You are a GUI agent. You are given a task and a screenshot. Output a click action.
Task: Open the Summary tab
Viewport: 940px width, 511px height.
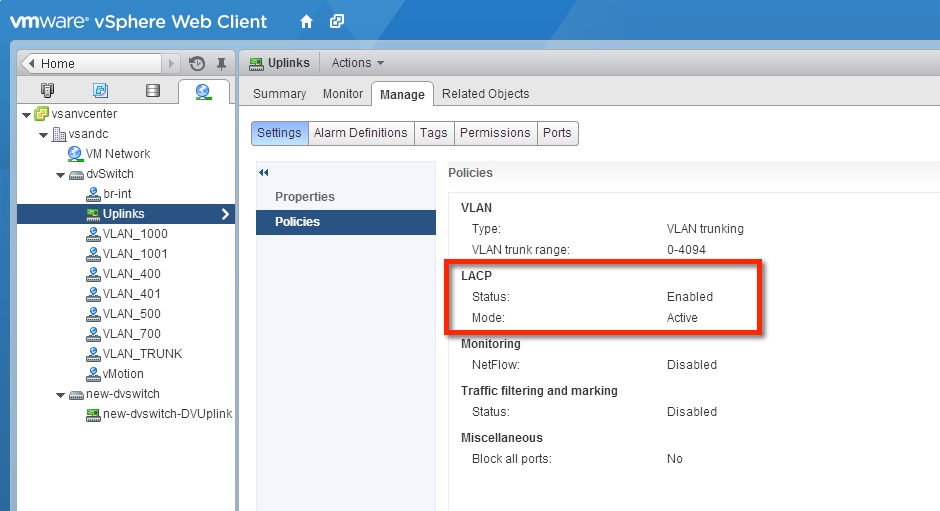click(x=279, y=94)
